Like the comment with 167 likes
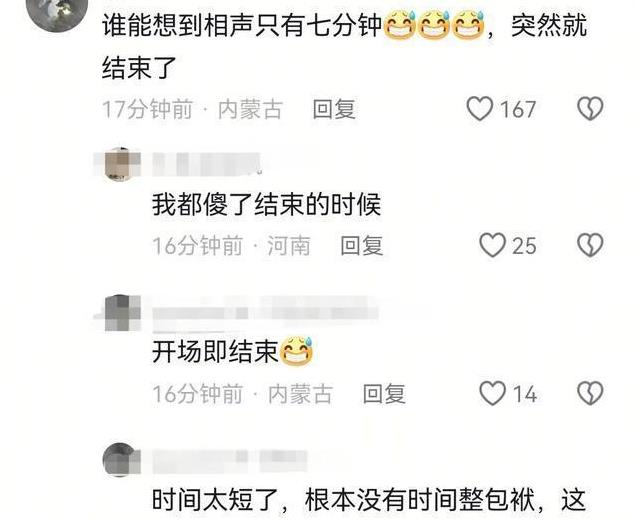 click(x=480, y=109)
